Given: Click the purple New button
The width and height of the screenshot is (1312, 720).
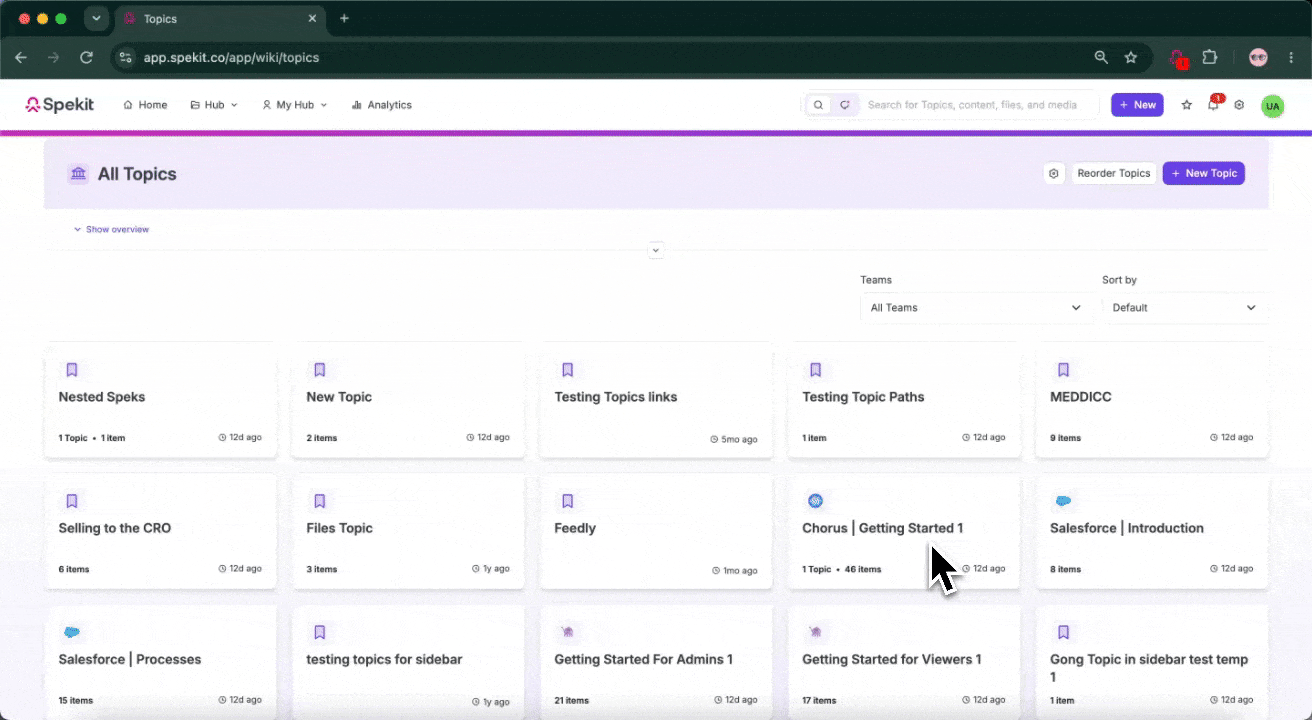Looking at the screenshot, I should coord(1137,105).
